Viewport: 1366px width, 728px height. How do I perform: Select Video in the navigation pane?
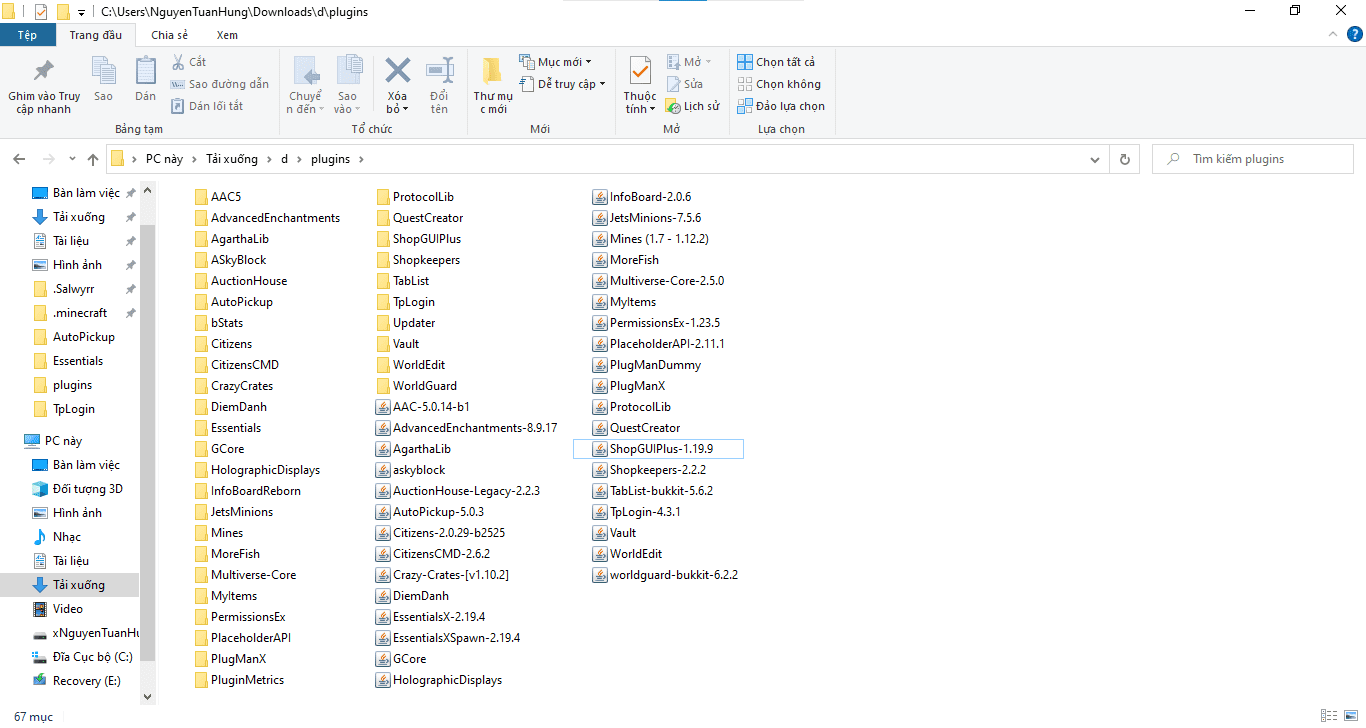pyautogui.click(x=58, y=609)
